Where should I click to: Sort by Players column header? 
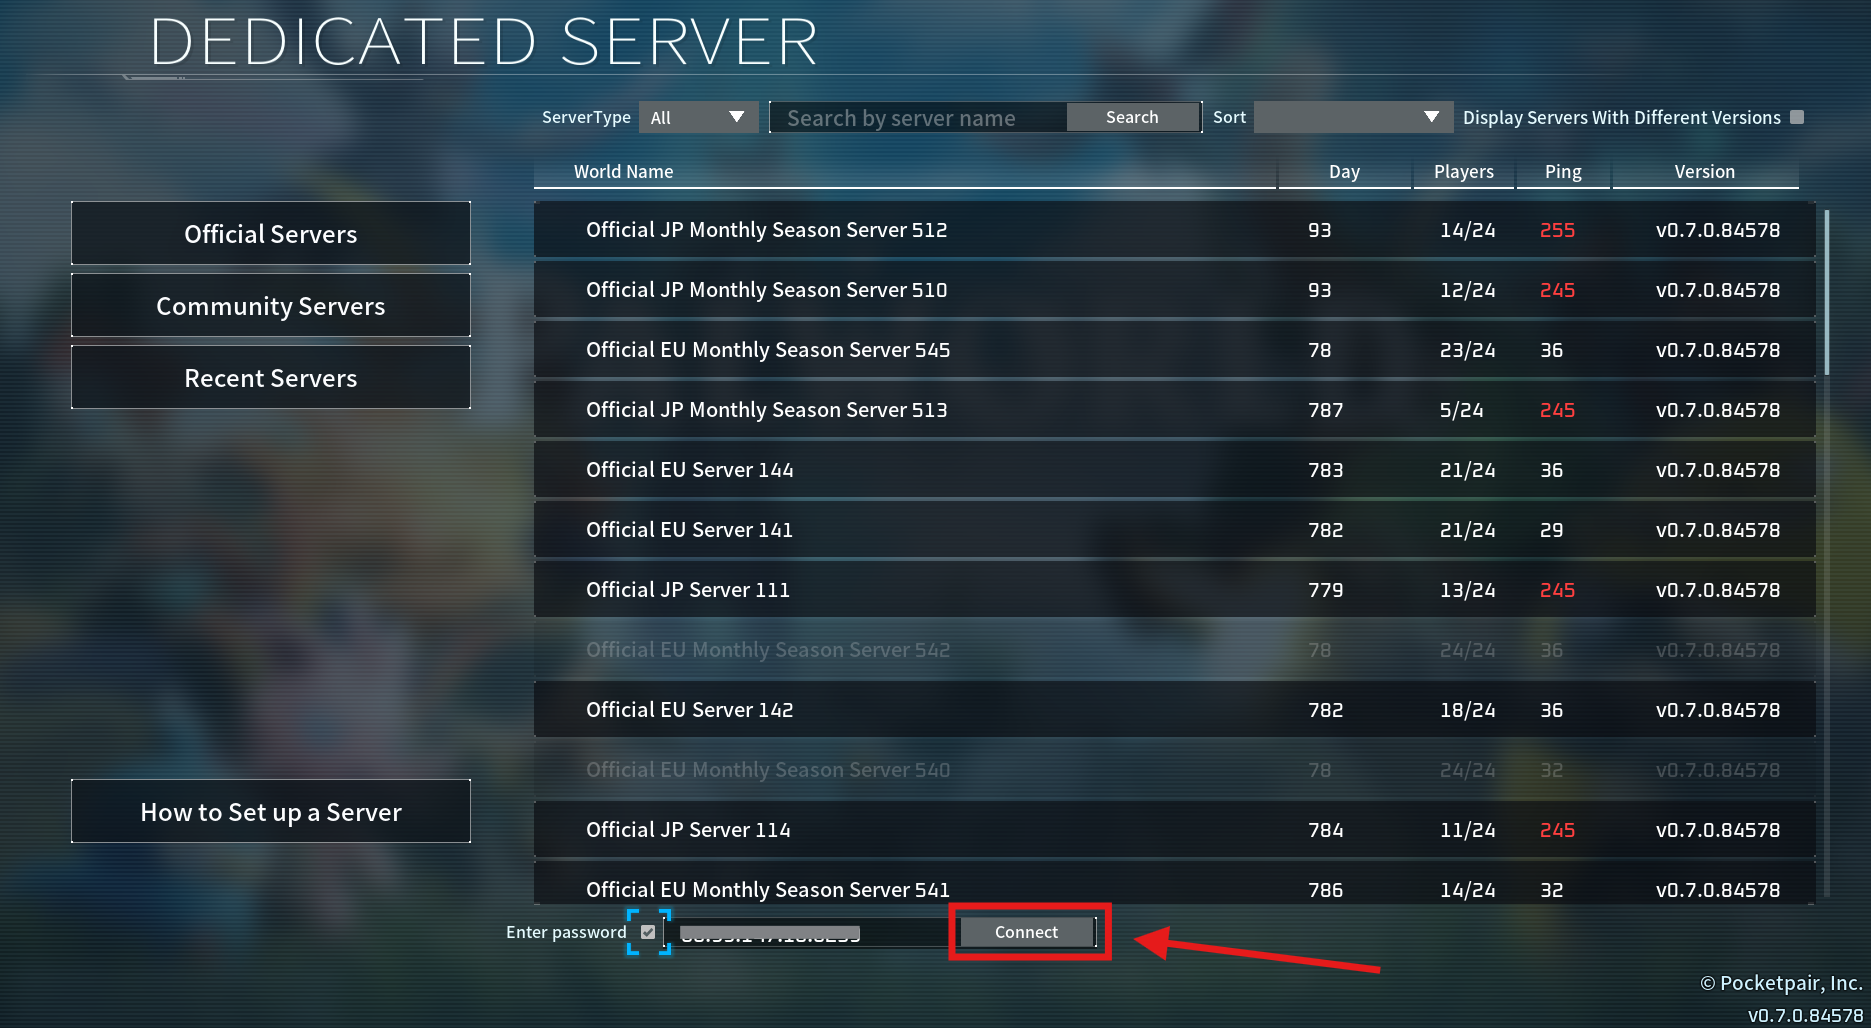[x=1464, y=171]
